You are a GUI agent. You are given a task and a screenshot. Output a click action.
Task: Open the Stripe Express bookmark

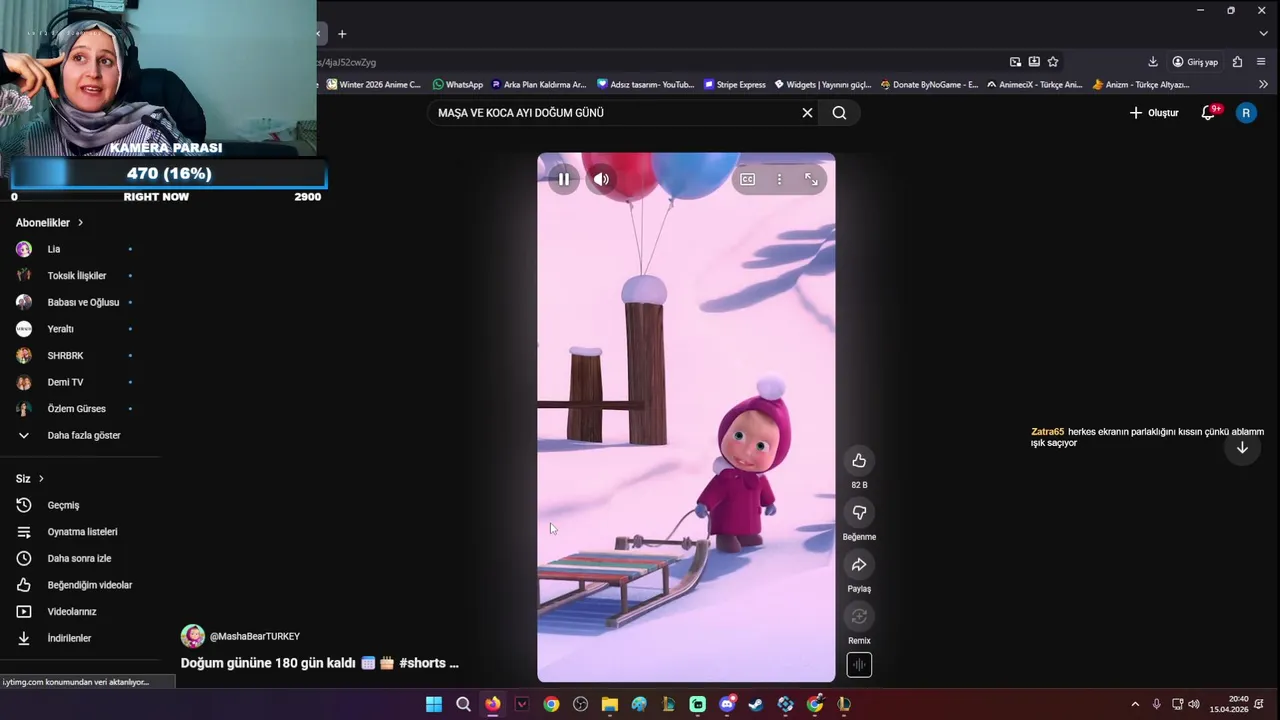735,85
